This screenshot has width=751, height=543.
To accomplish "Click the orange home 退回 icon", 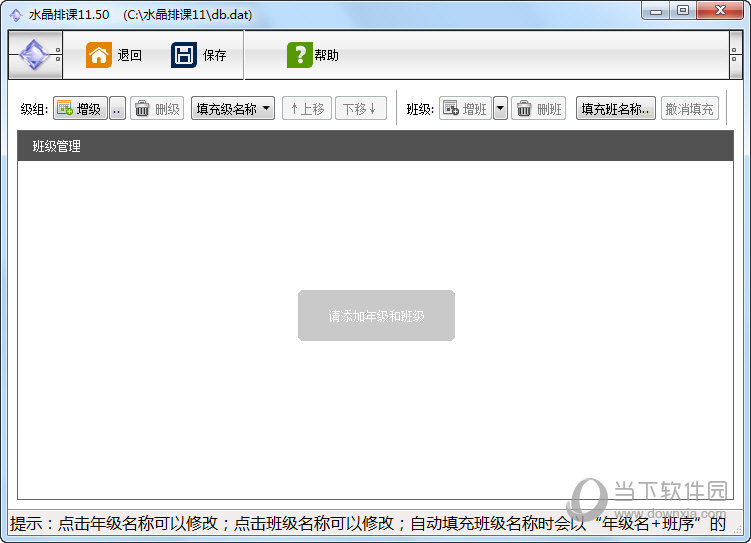I will pyautogui.click(x=99, y=55).
